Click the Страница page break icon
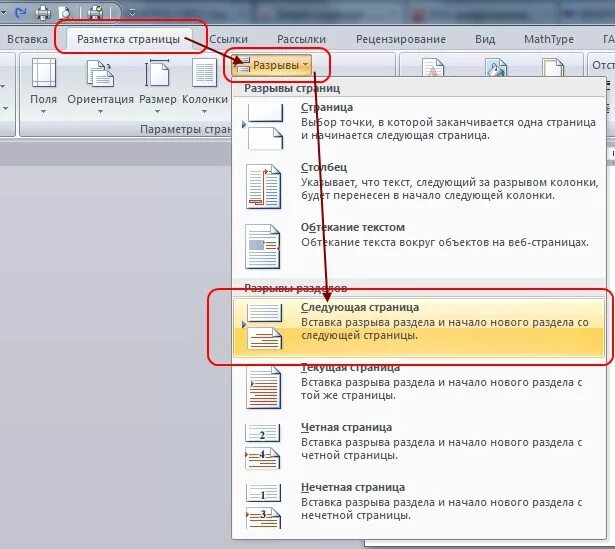Image resolution: width=615 pixels, height=549 pixels. (265, 126)
